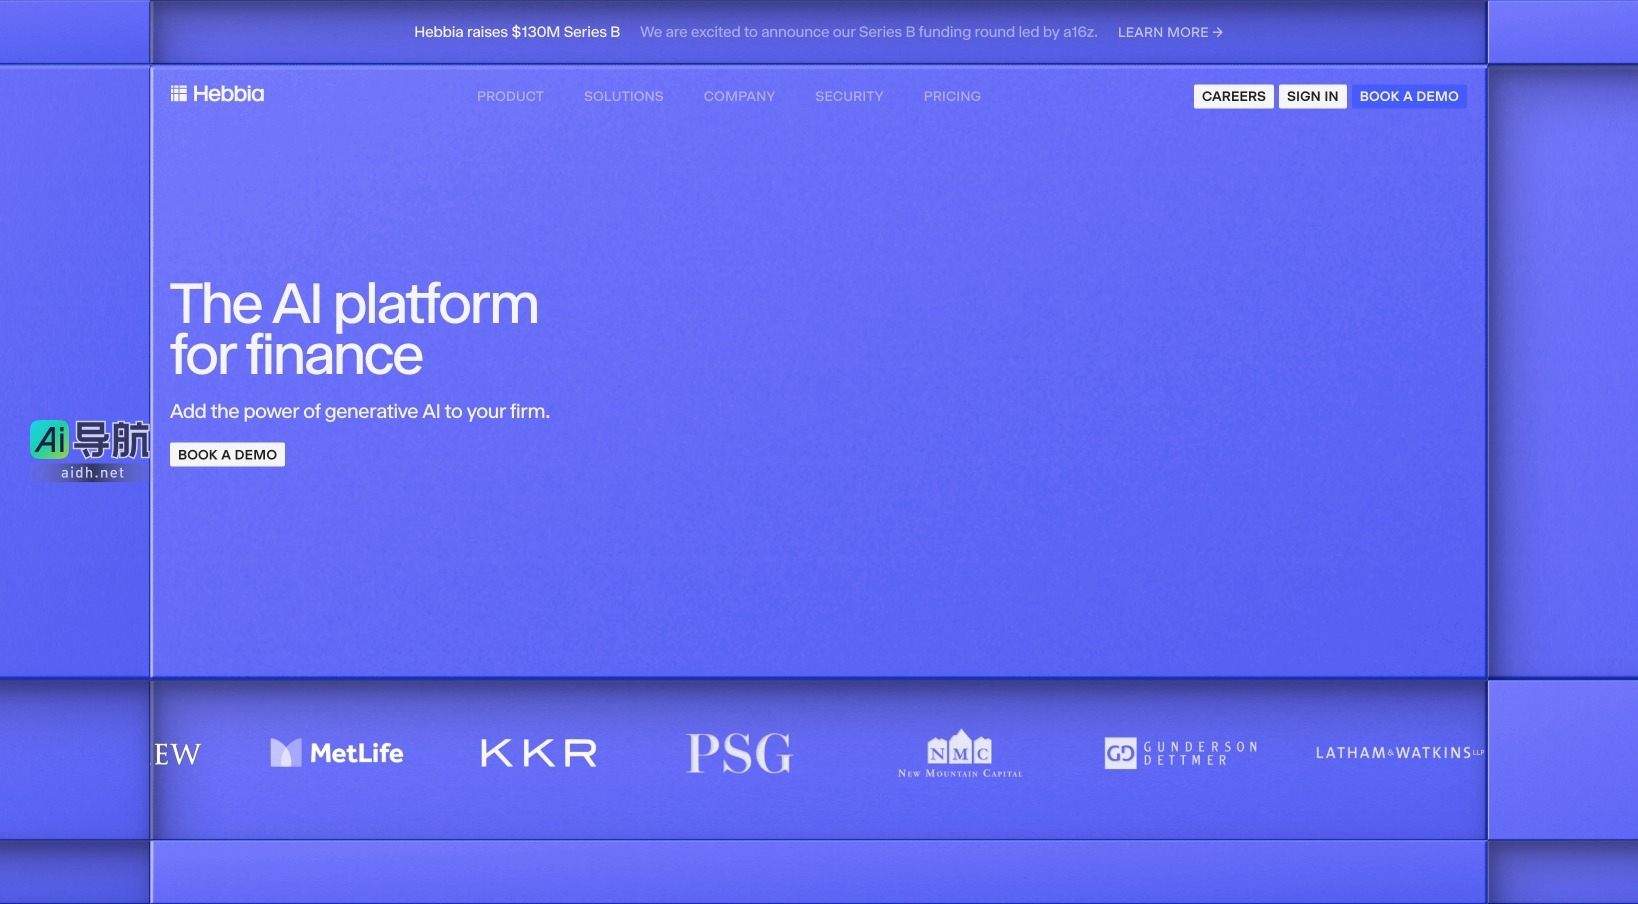The image size is (1638, 904).
Task: Open the Pricing page
Action: [952, 96]
